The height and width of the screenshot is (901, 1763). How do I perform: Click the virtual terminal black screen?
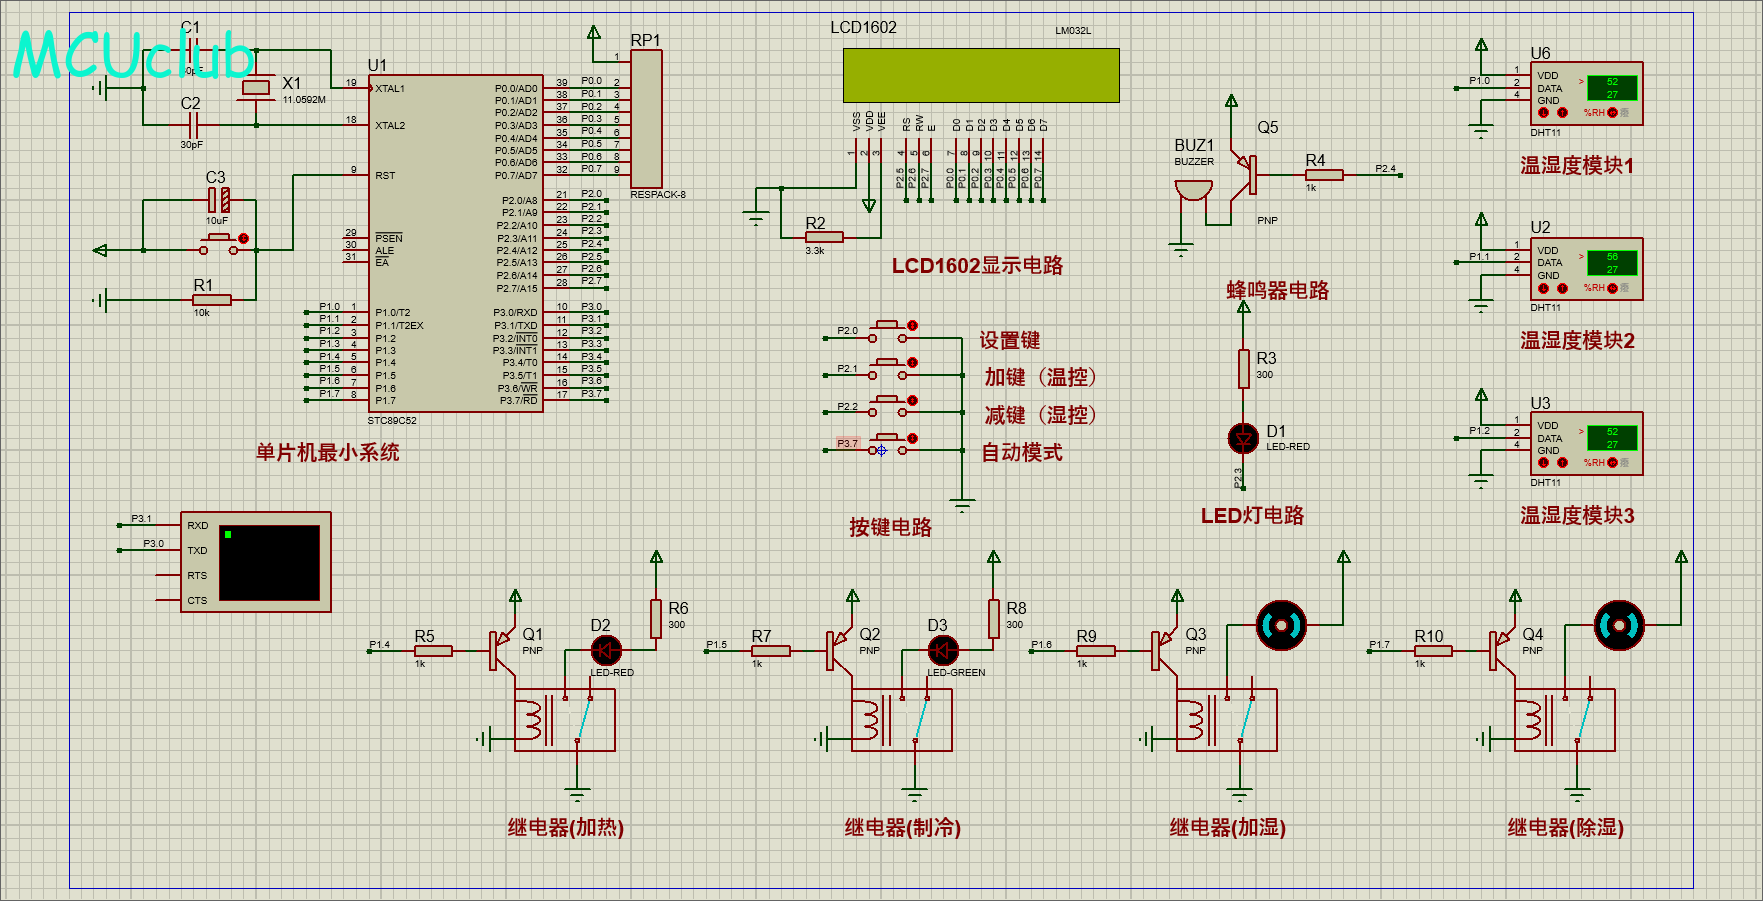269,563
